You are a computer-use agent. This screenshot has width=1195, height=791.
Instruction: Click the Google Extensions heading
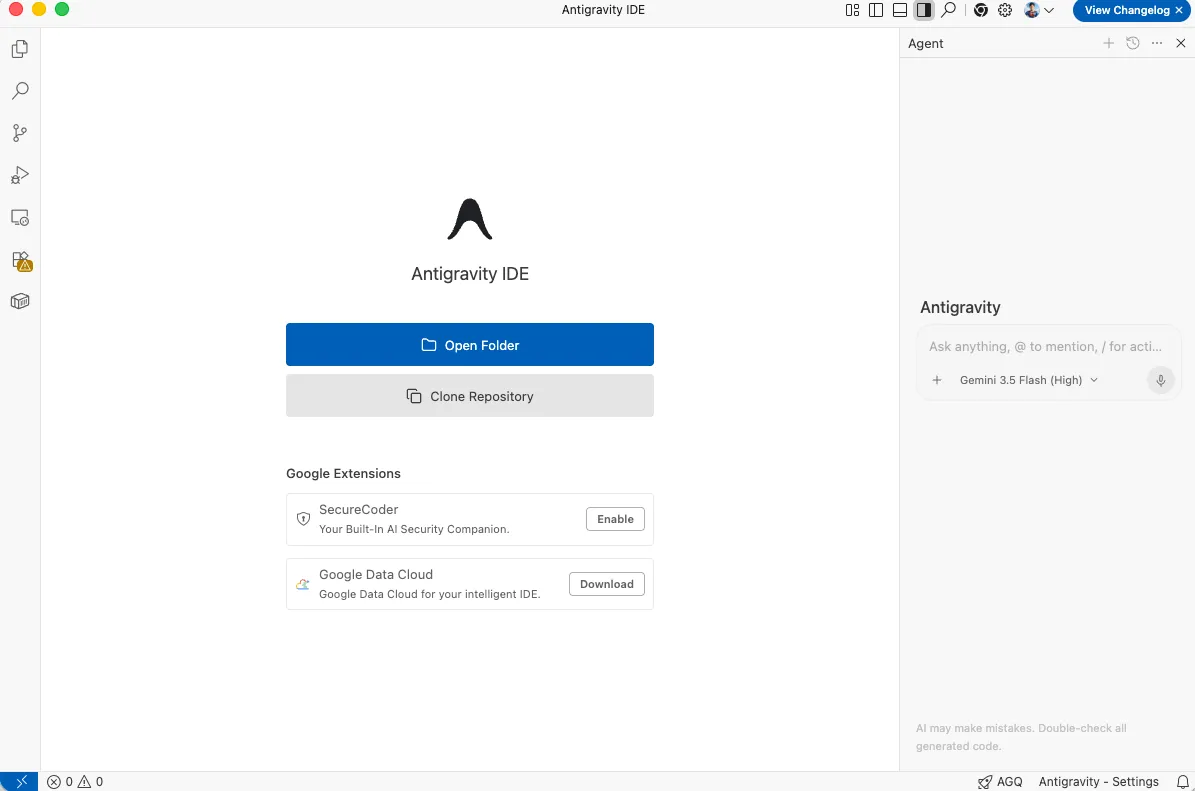tap(343, 473)
